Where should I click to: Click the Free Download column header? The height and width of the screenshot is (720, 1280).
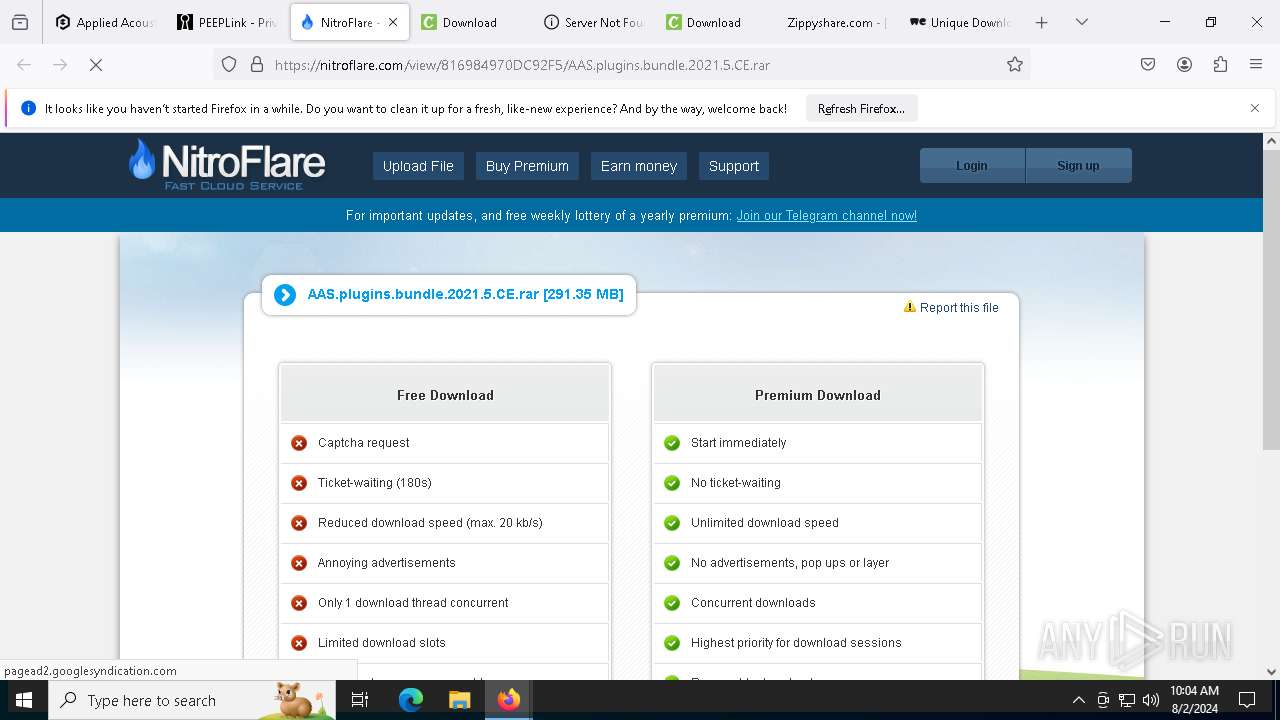click(x=445, y=395)
